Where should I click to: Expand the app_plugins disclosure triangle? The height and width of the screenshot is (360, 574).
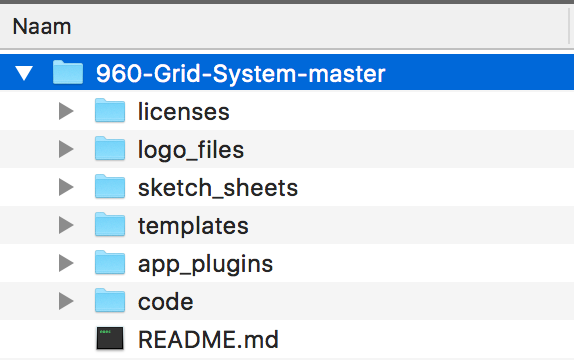coord(66,263)
